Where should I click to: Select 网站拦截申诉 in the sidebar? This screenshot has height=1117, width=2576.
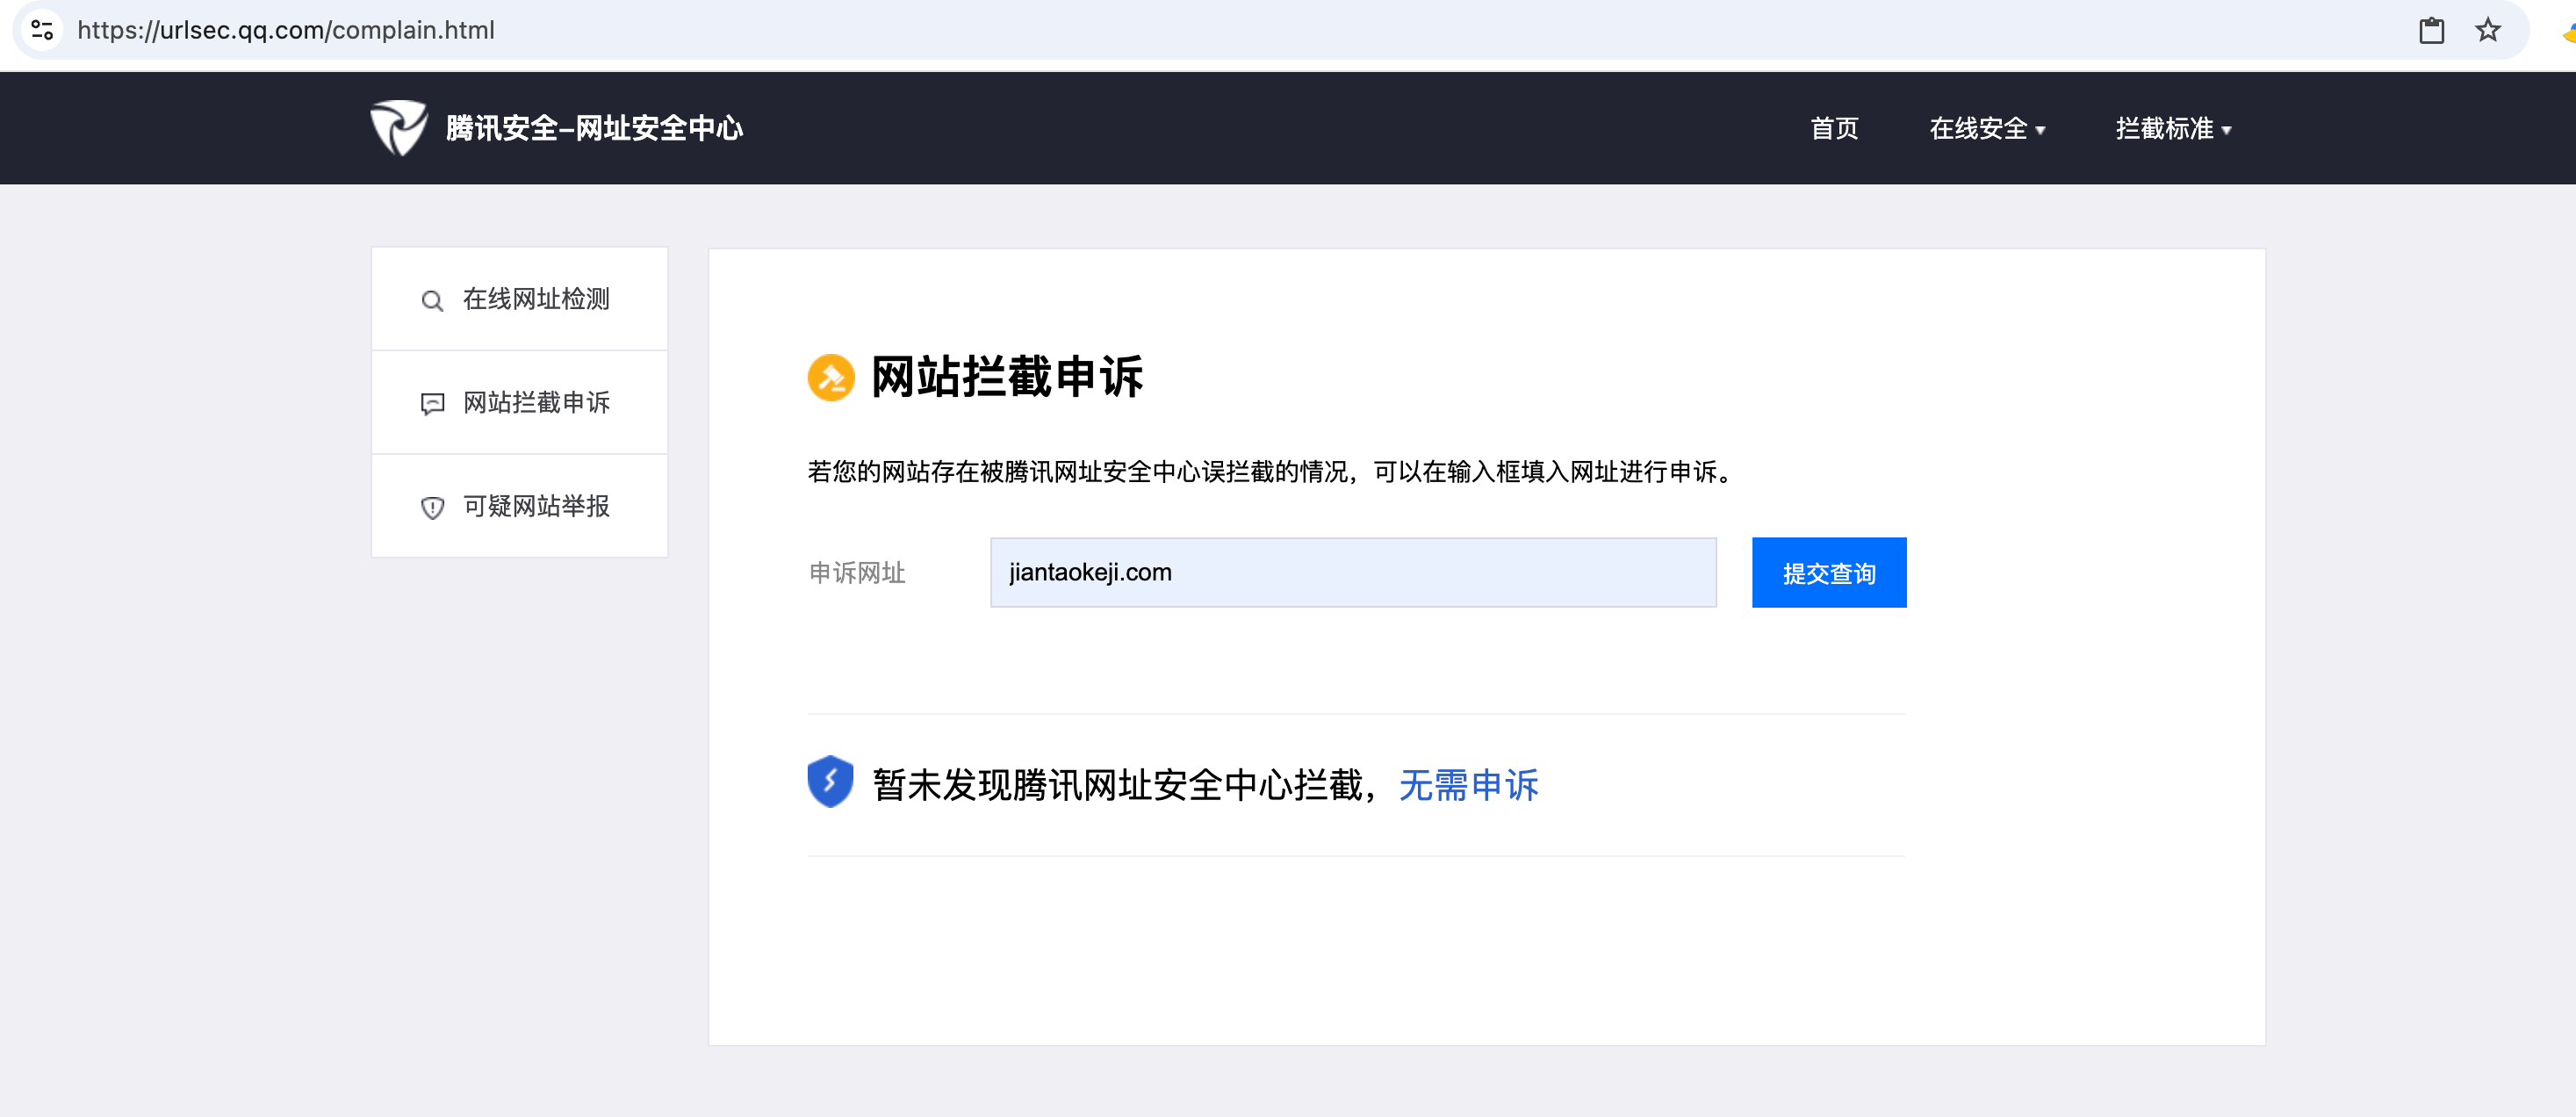(x=536, y=402)
